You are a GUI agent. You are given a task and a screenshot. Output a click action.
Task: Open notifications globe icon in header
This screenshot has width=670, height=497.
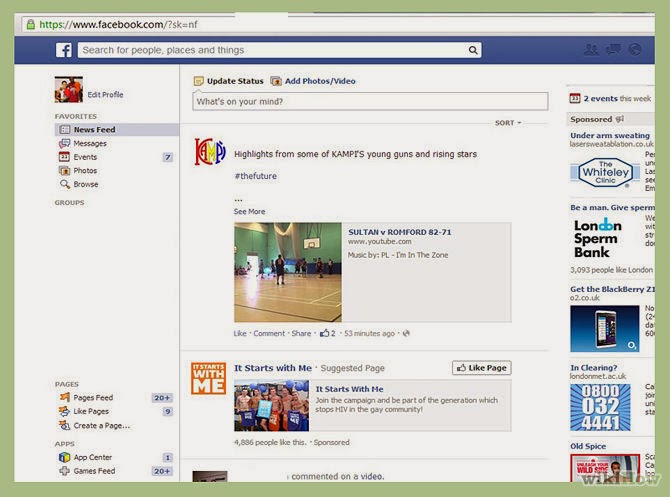(635, 50)
